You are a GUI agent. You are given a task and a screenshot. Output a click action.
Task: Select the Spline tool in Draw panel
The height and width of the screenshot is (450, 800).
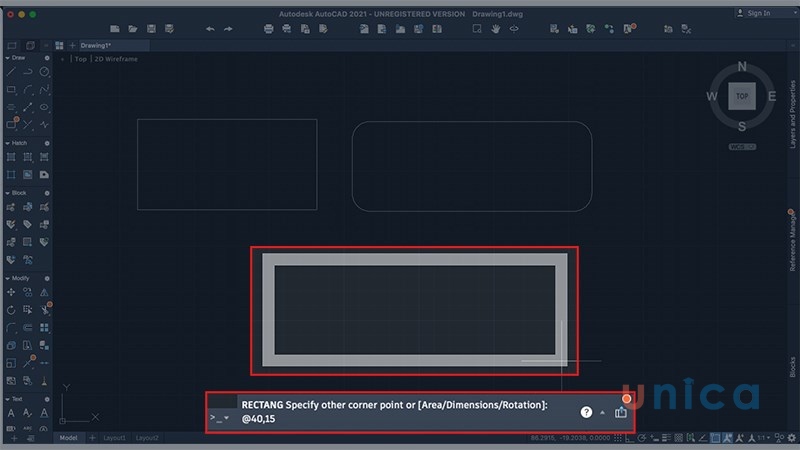pyautogui.click(x=44, y=90)
